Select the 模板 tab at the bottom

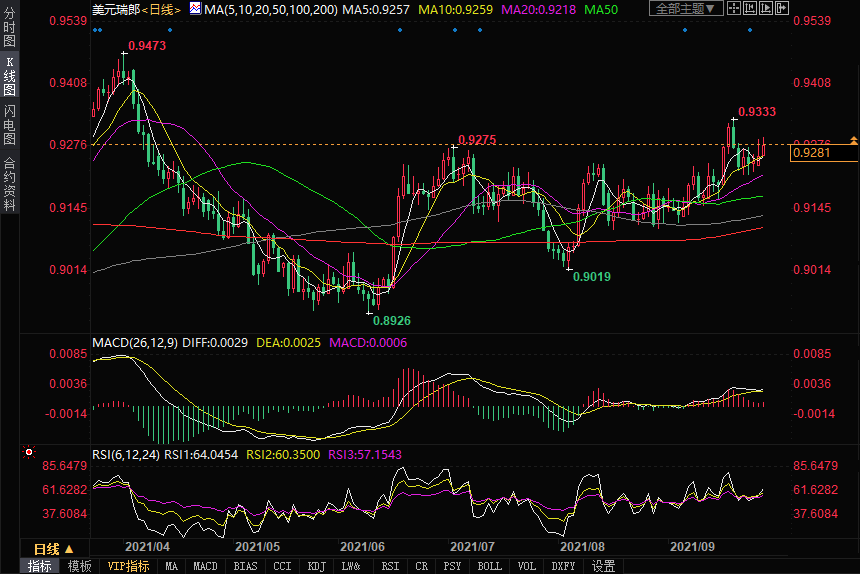[80, 566]
